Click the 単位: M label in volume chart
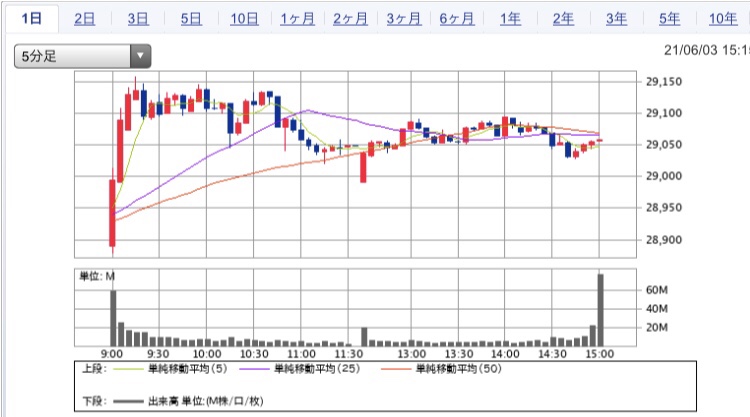This screenshot has width=750, height=417. tap(97, 276)
